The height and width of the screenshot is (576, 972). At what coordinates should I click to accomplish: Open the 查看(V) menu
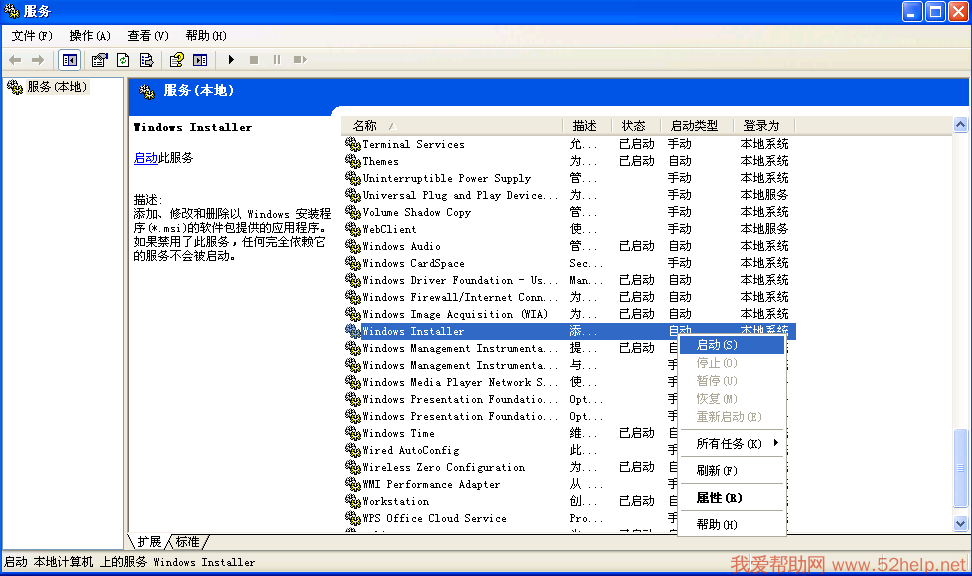pyautogui.click(x=148, y=36)
